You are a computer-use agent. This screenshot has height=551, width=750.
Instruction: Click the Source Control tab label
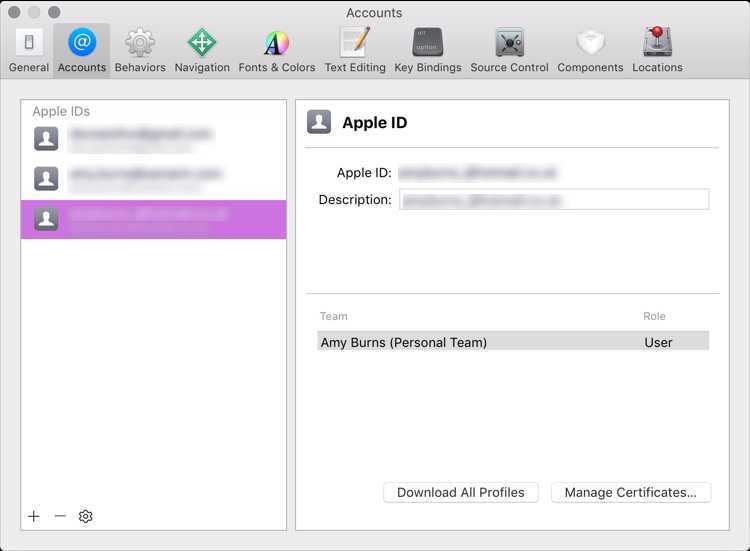(x=509, y=67)
